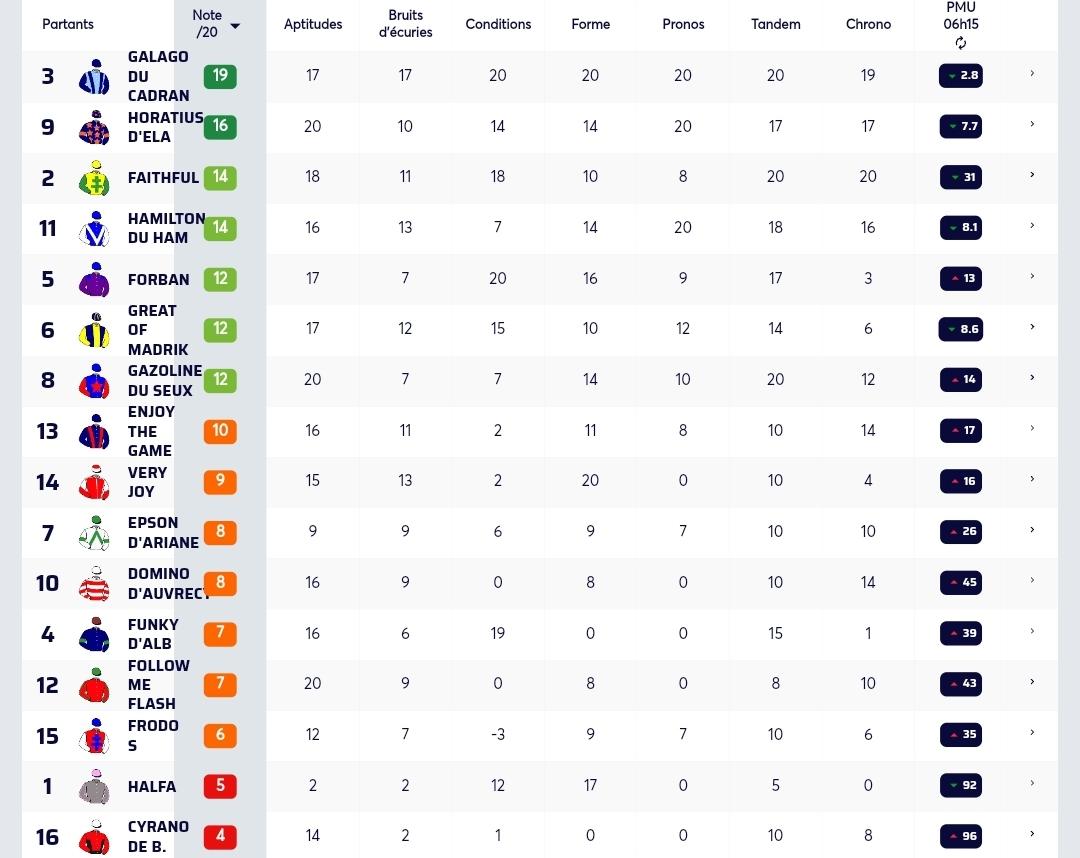This screenshot has height=858, width=1080.
Task: Click Galago du Cadran's 2.8 odds button
Action: click(961, 76)
